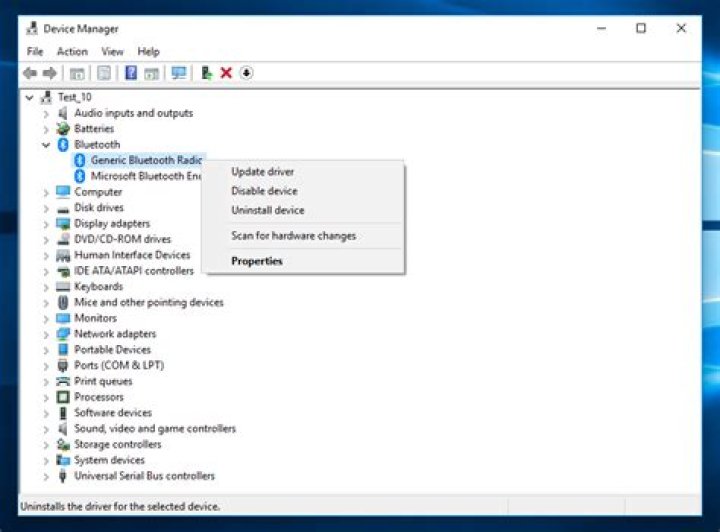Expand Sound, video and game controllers
Screen dimensions: 720x532
46,429
